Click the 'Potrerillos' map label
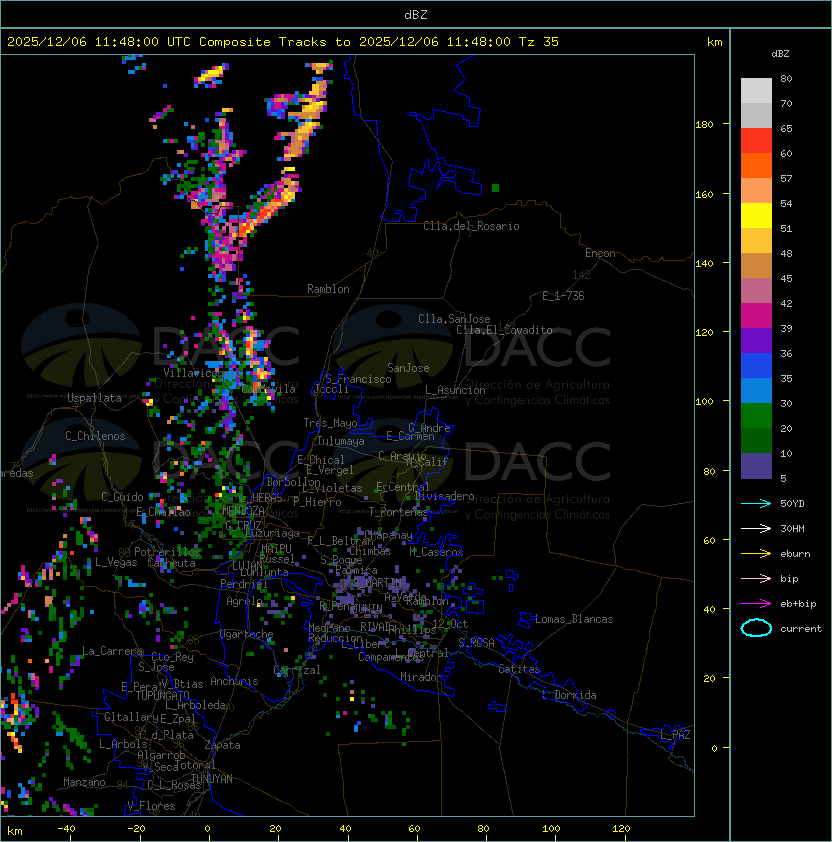 (167, 552)
